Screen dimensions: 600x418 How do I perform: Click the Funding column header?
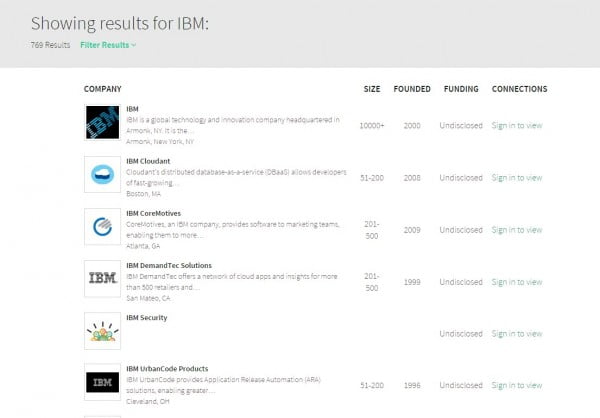click(460, 89)
